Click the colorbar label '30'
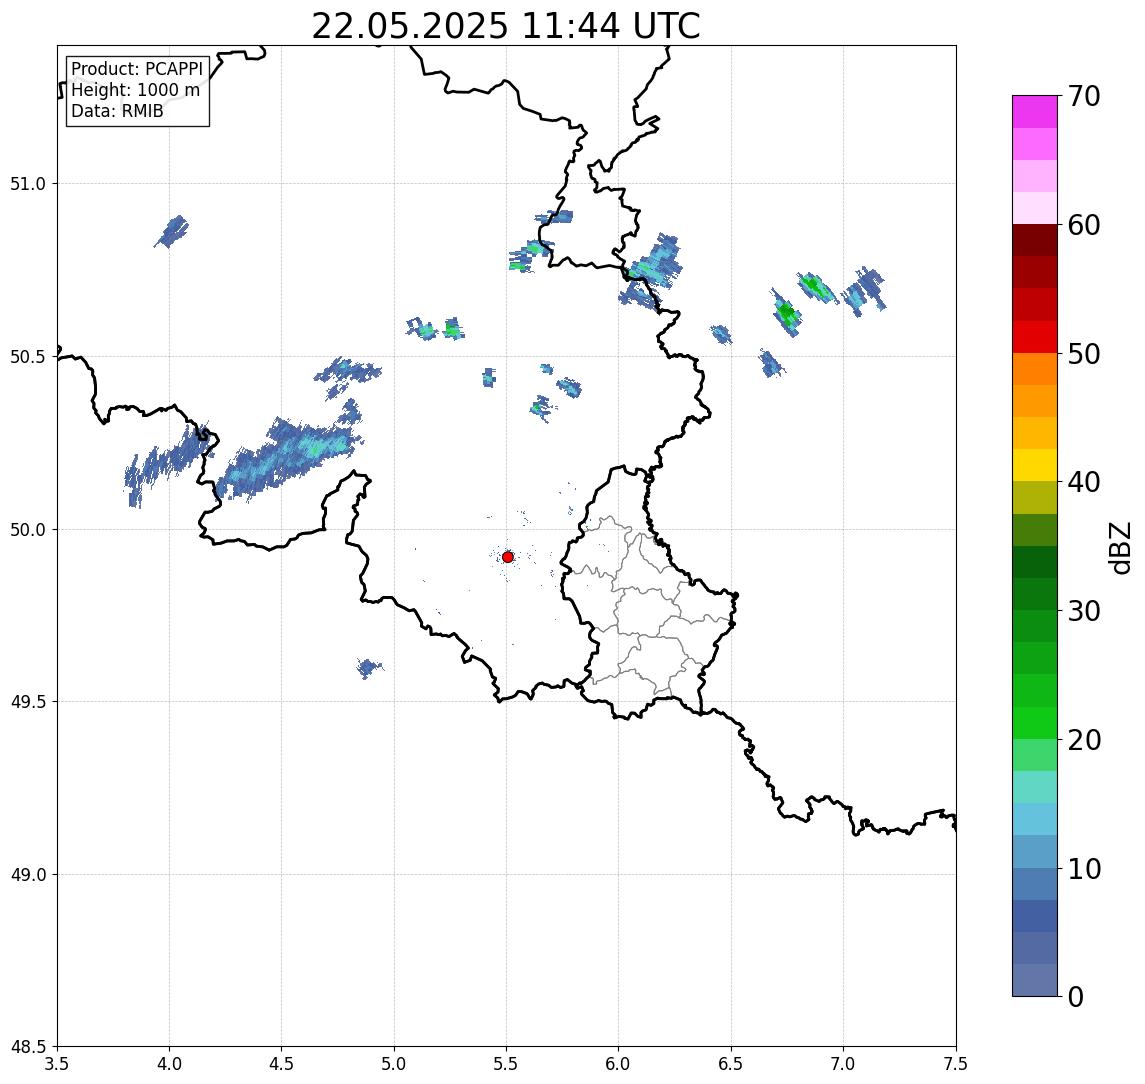The image size is (1145, 1084). (x=1084, y=611)
